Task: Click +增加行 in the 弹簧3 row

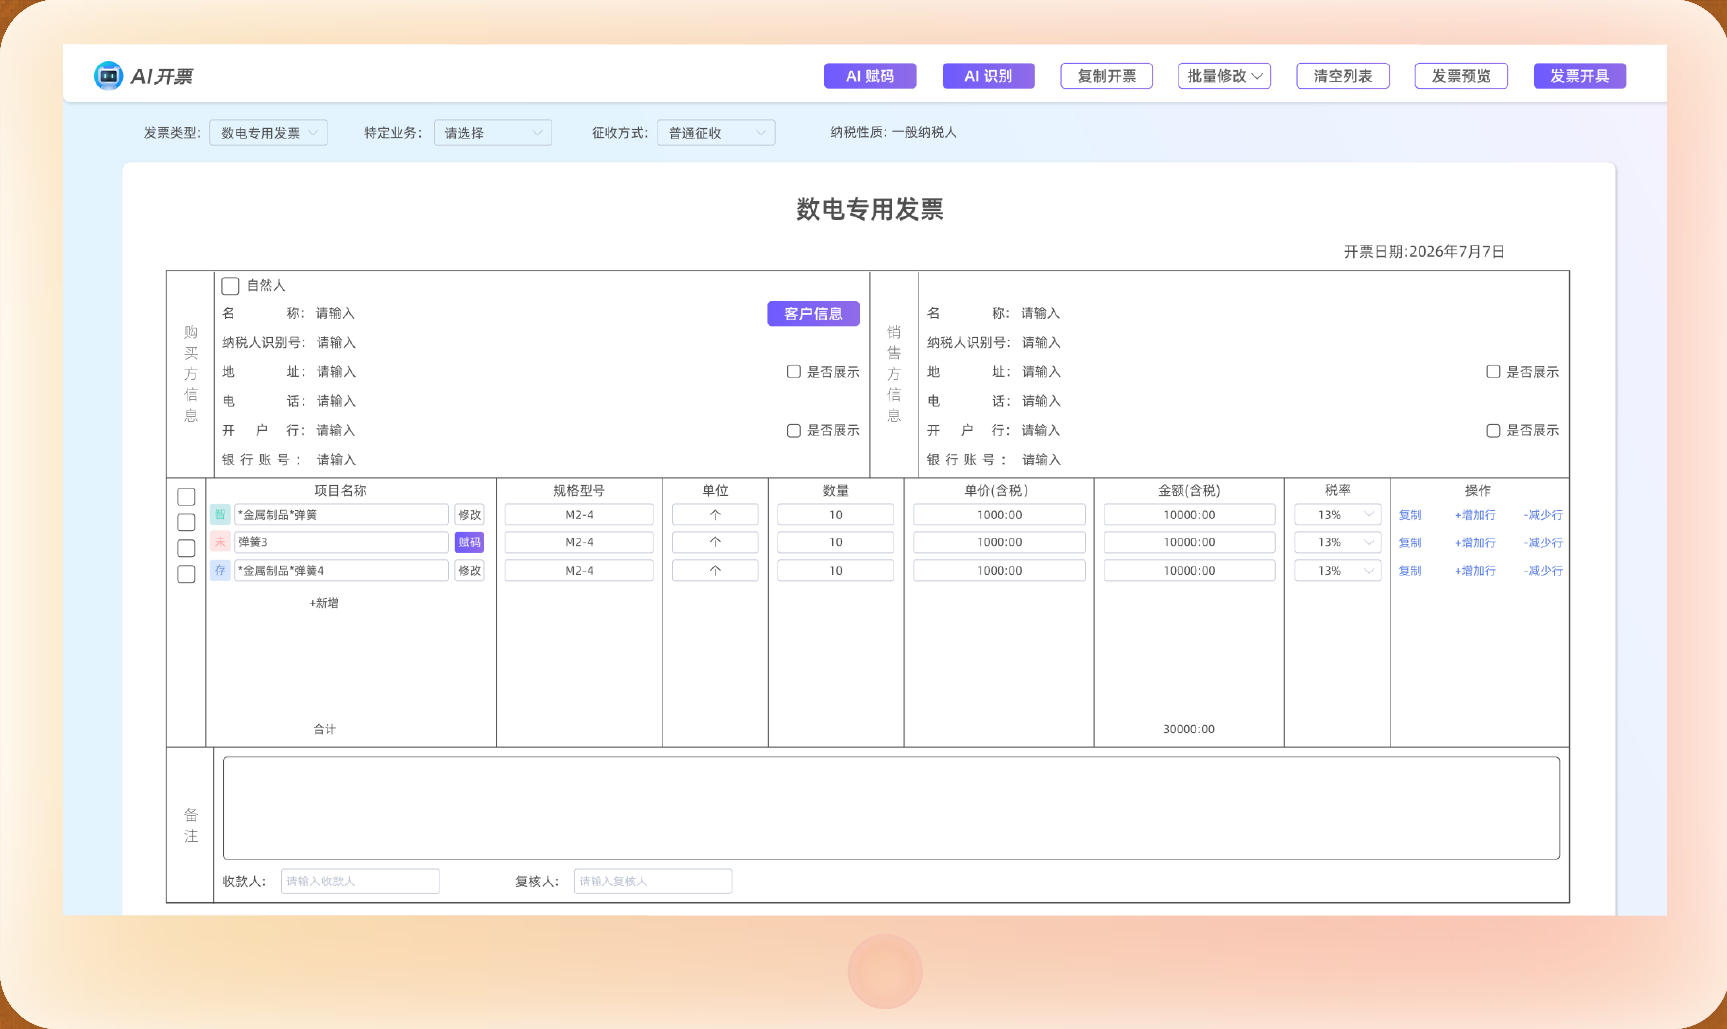Action: pos(1475,543)
